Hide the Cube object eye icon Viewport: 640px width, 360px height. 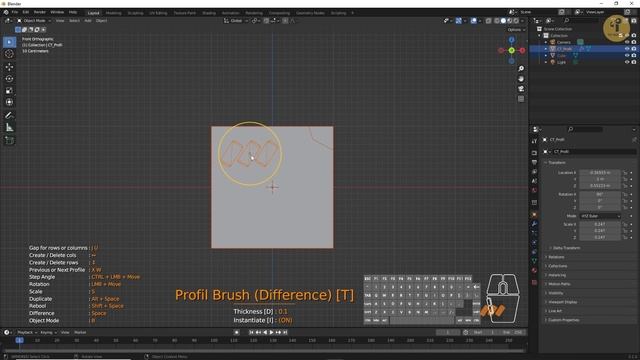click(x=627, y=55)
